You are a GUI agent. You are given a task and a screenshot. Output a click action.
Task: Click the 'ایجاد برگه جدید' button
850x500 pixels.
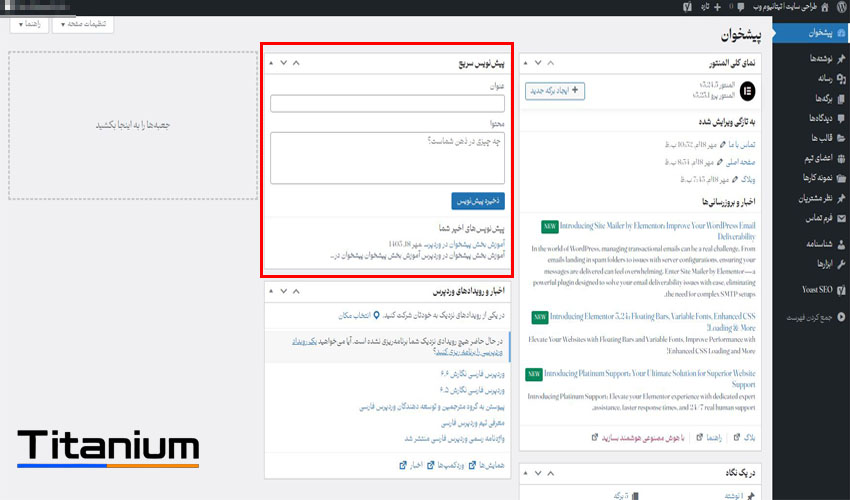(555, 91)
